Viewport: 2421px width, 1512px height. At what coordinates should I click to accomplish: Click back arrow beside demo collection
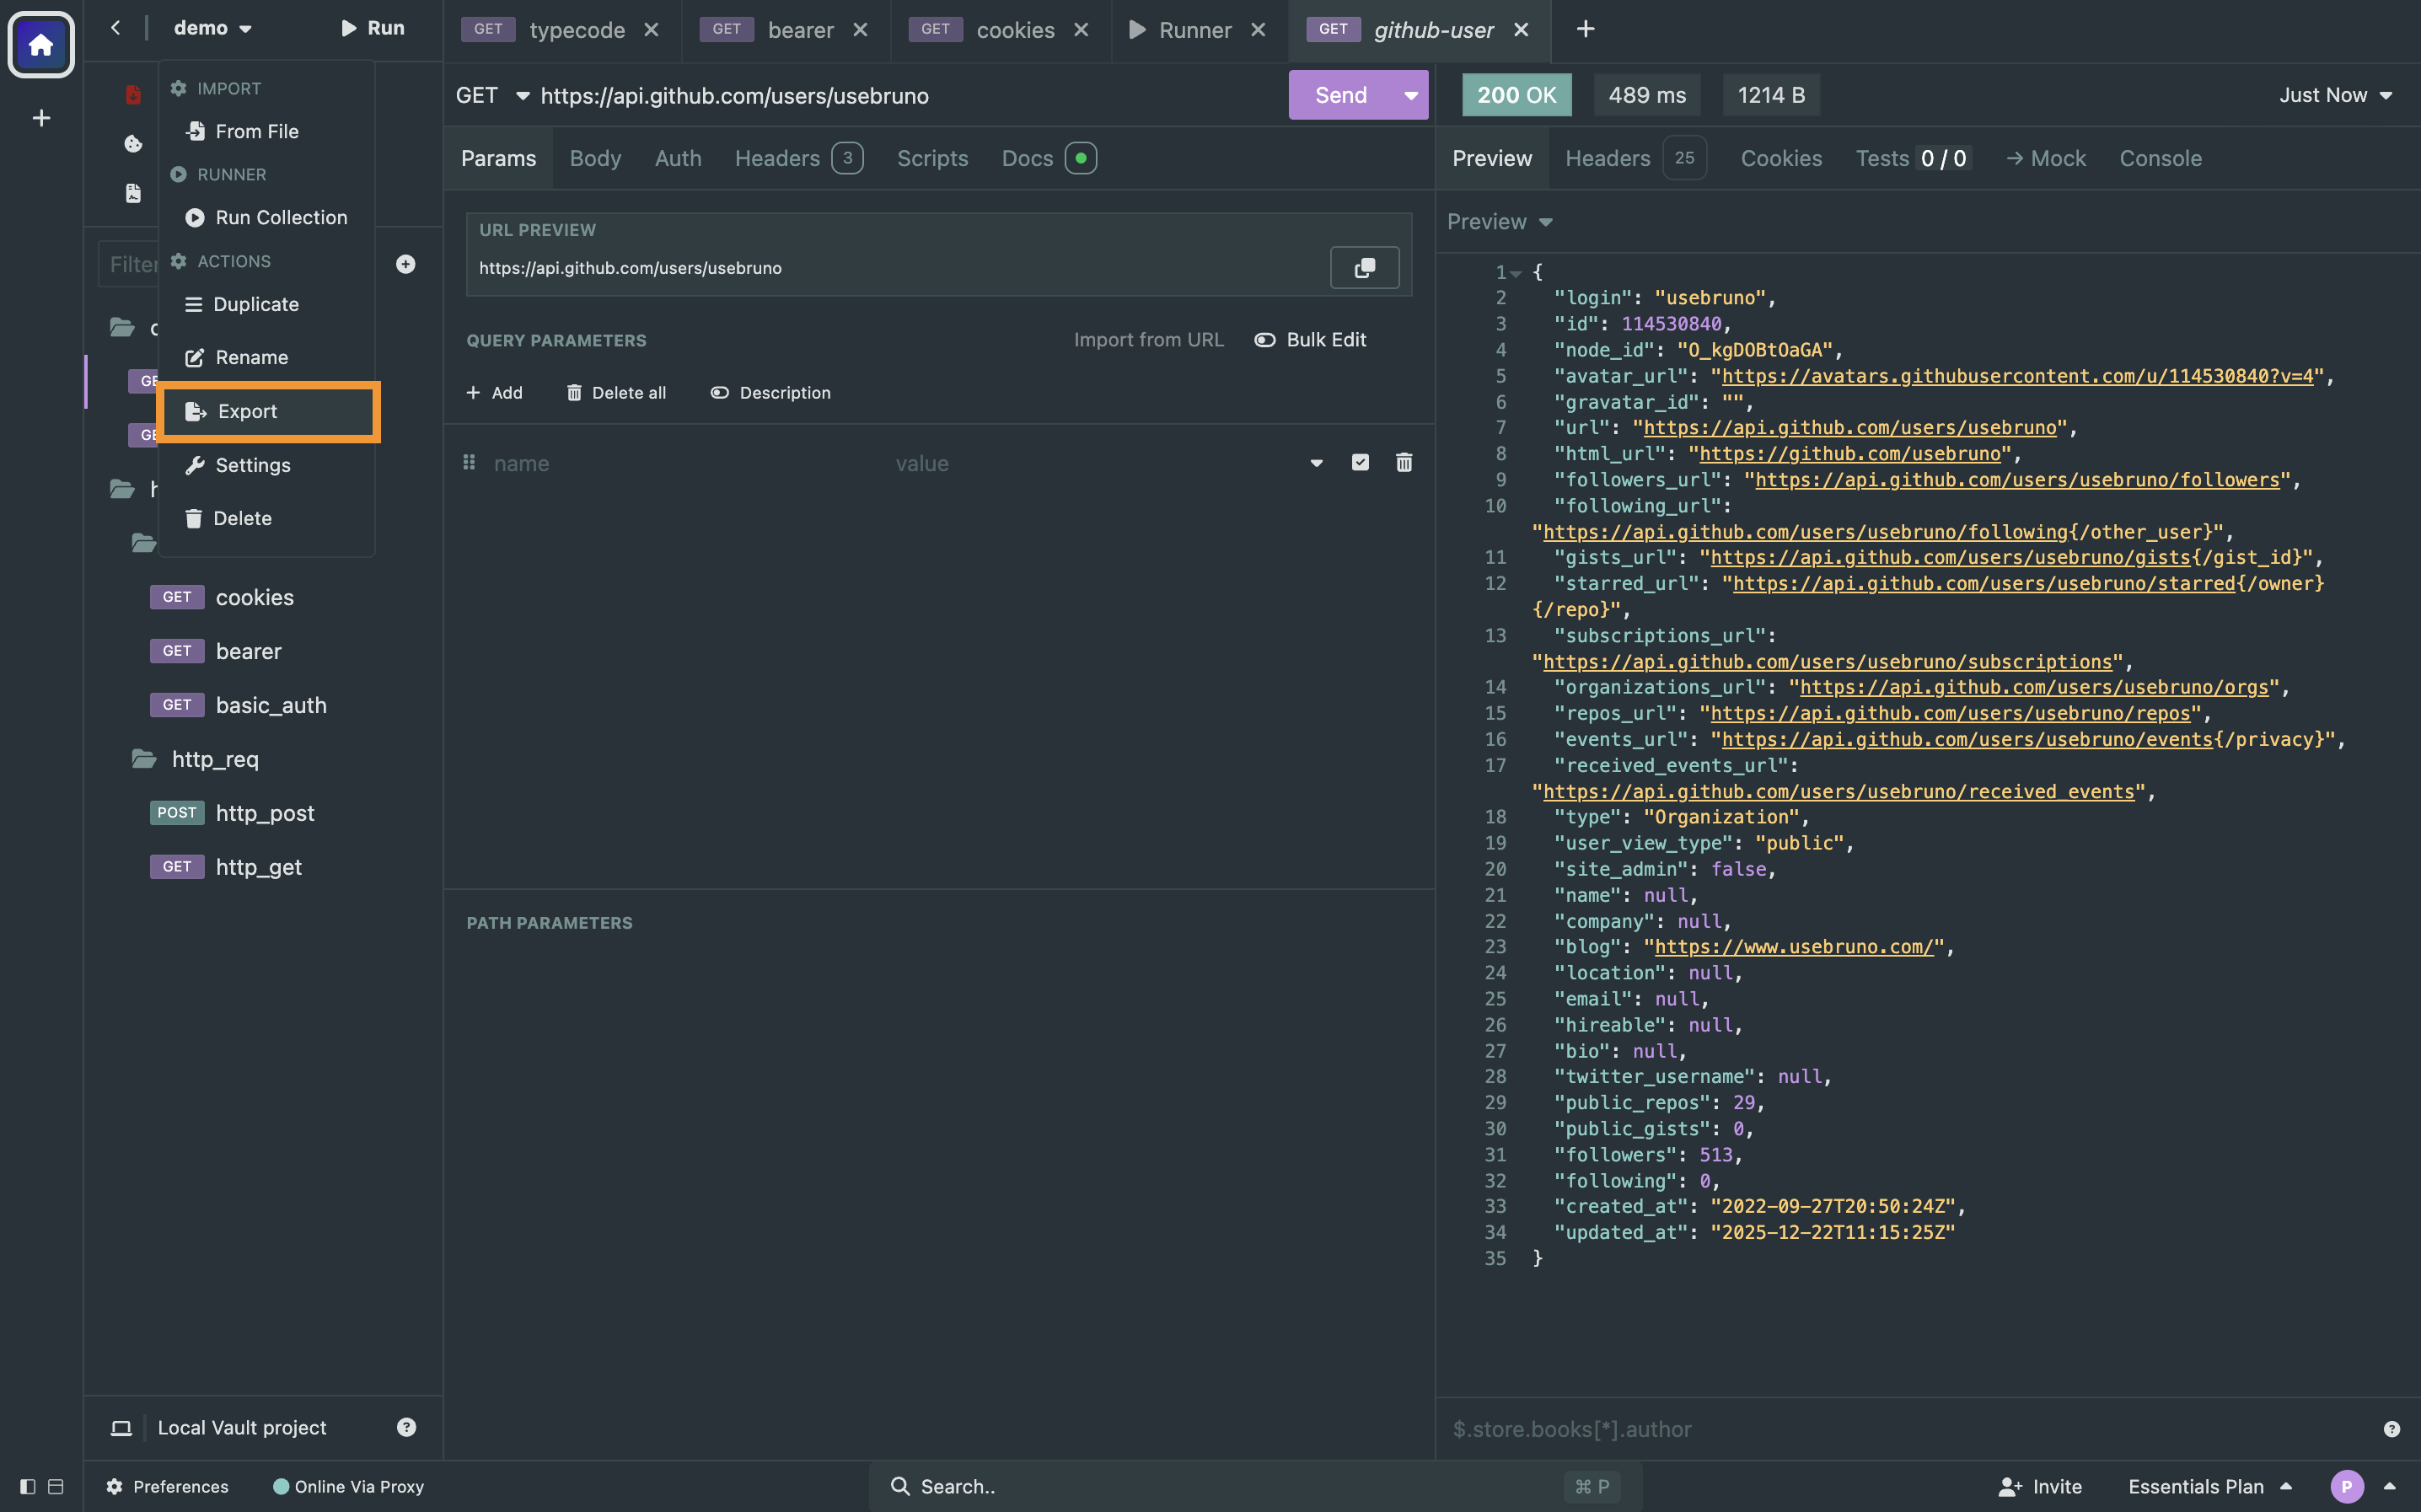(x=116, y=28)
